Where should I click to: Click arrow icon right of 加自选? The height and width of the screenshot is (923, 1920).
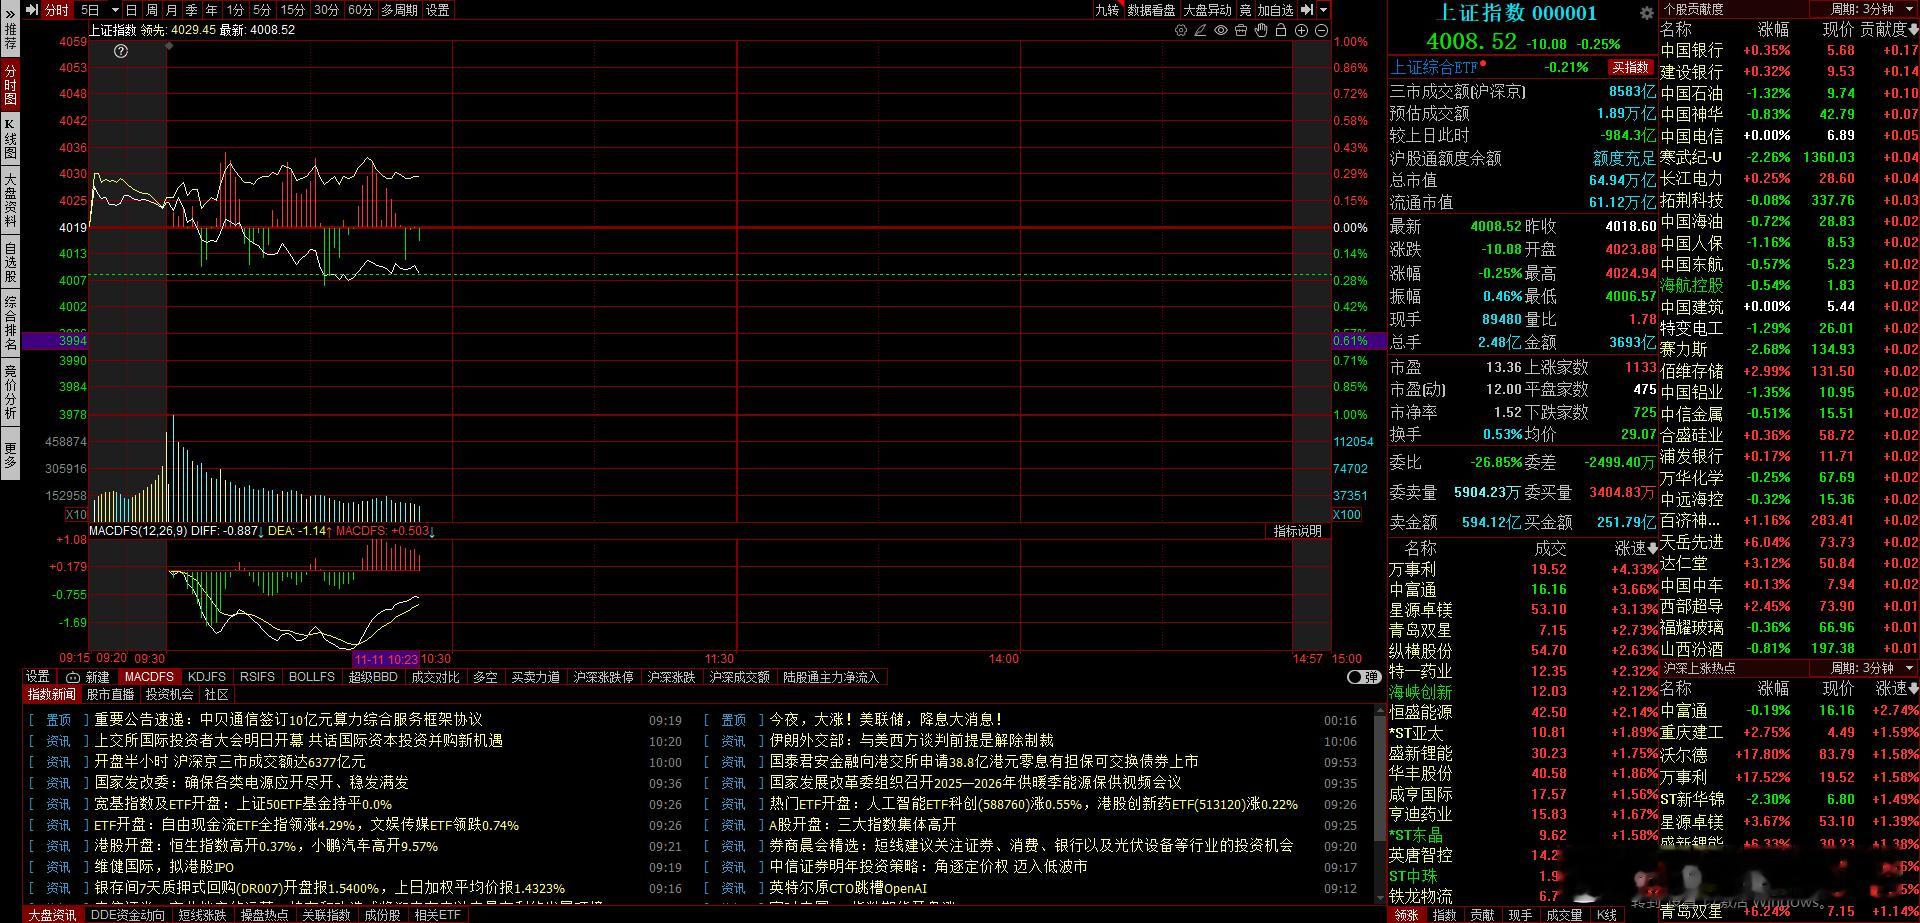click(x=1306, y=10)
